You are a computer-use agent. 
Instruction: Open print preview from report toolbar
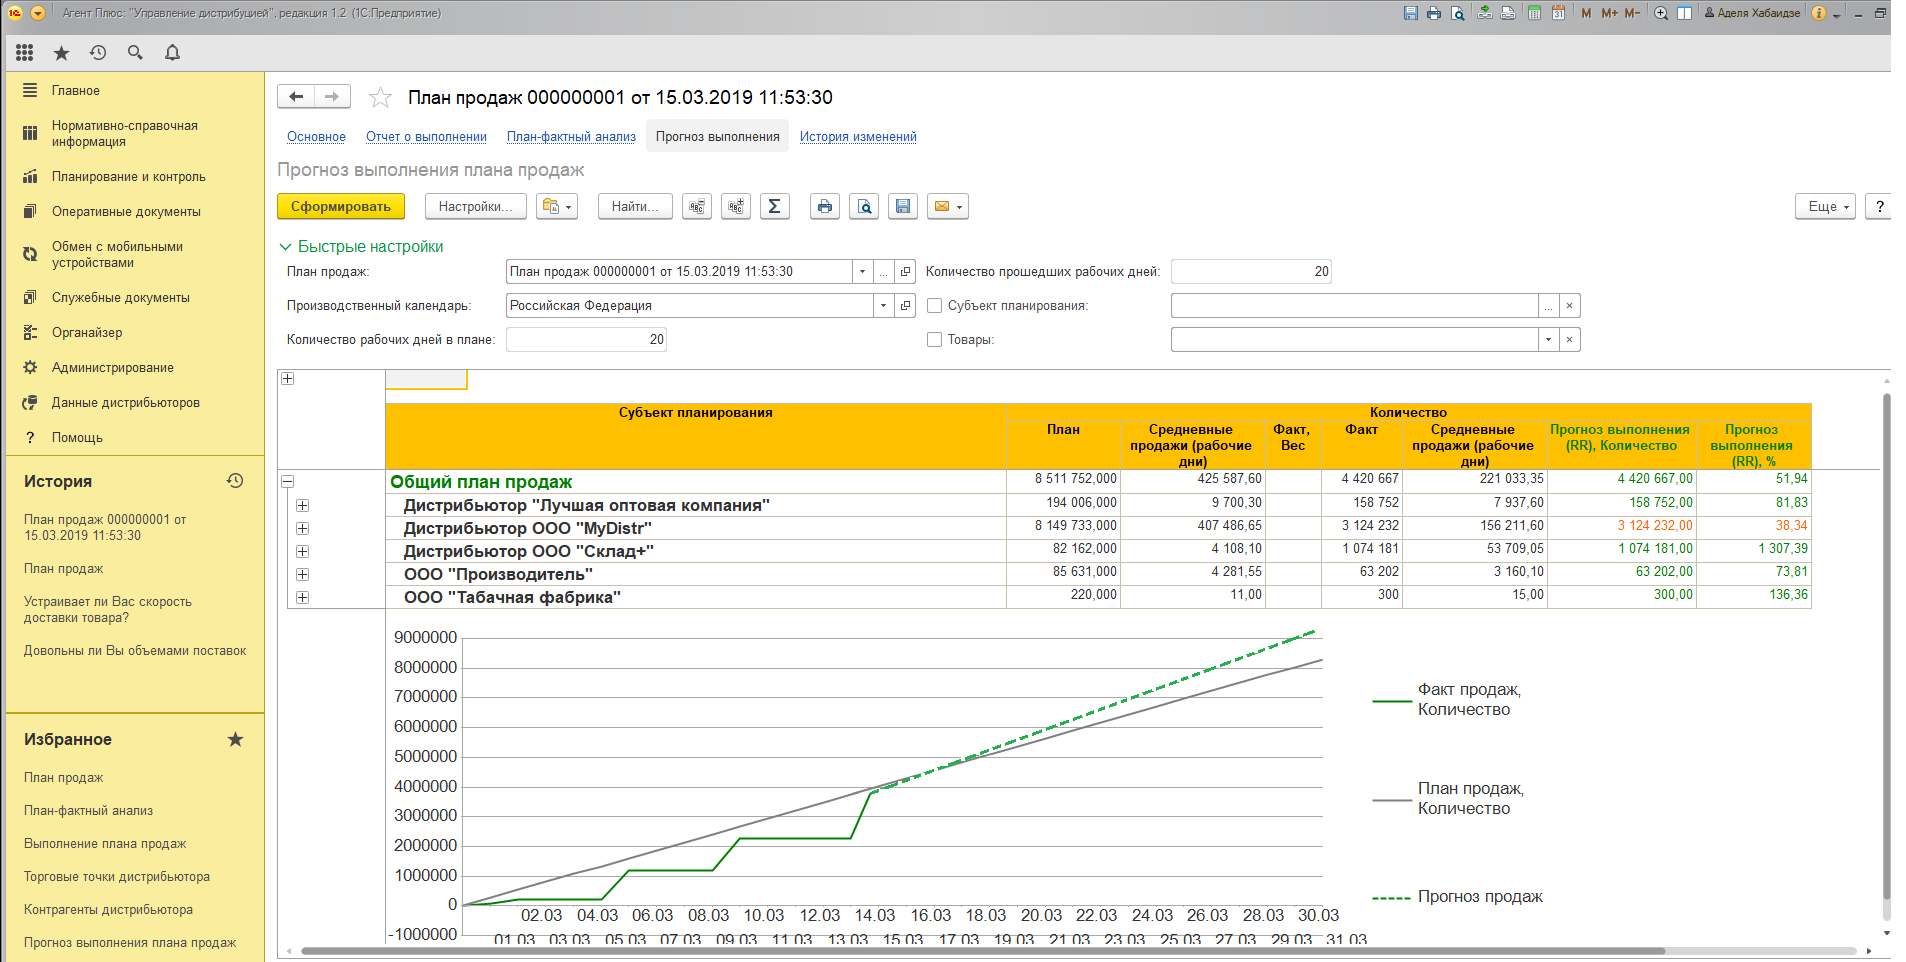pos(864,207)
